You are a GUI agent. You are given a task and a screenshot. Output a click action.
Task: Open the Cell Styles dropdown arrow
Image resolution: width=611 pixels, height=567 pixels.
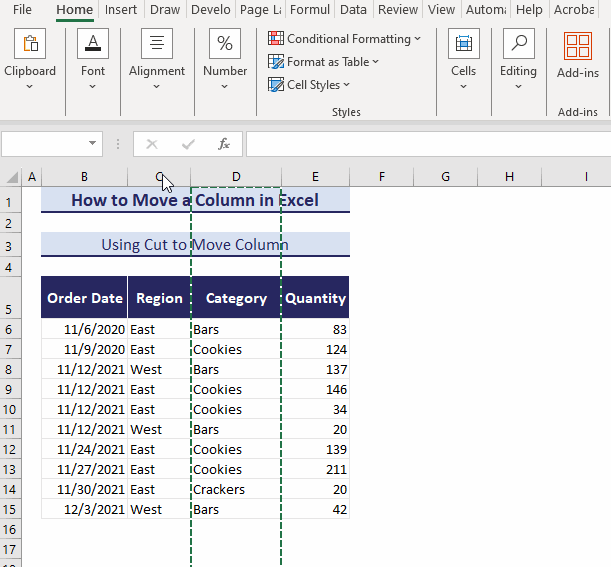[347, 85]
